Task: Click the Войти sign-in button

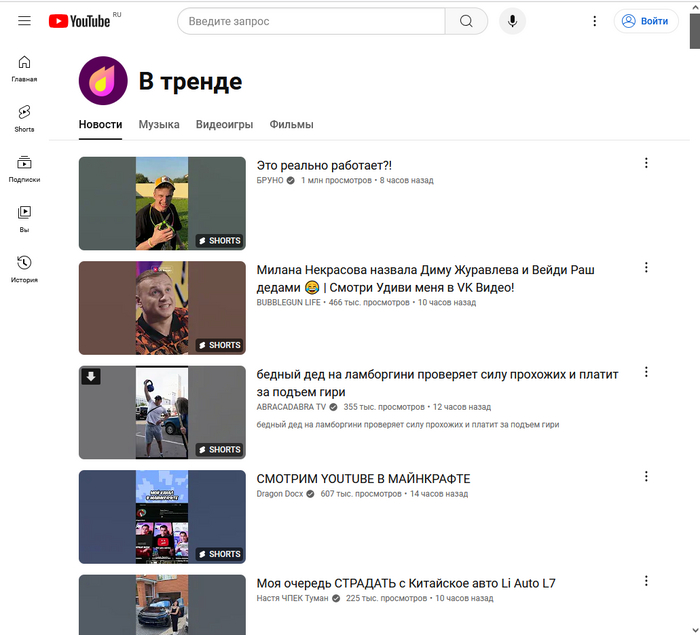Action: [x=646, y=21]
